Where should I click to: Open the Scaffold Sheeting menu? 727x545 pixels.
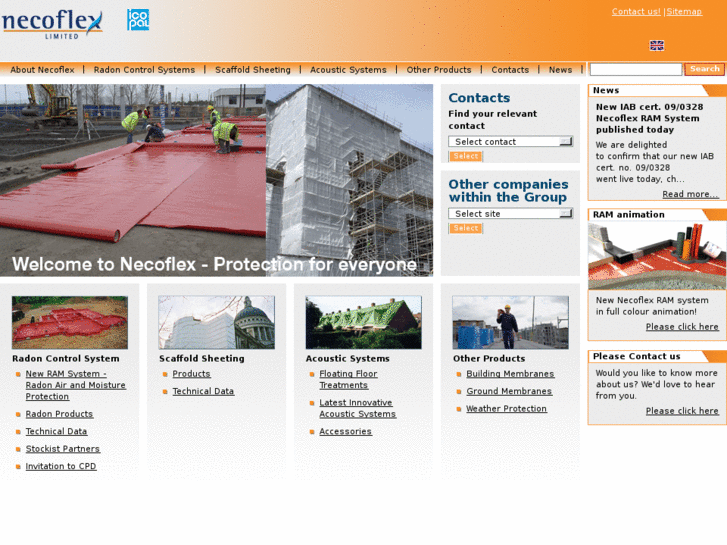pyautogui.click(x=253, y=70)
